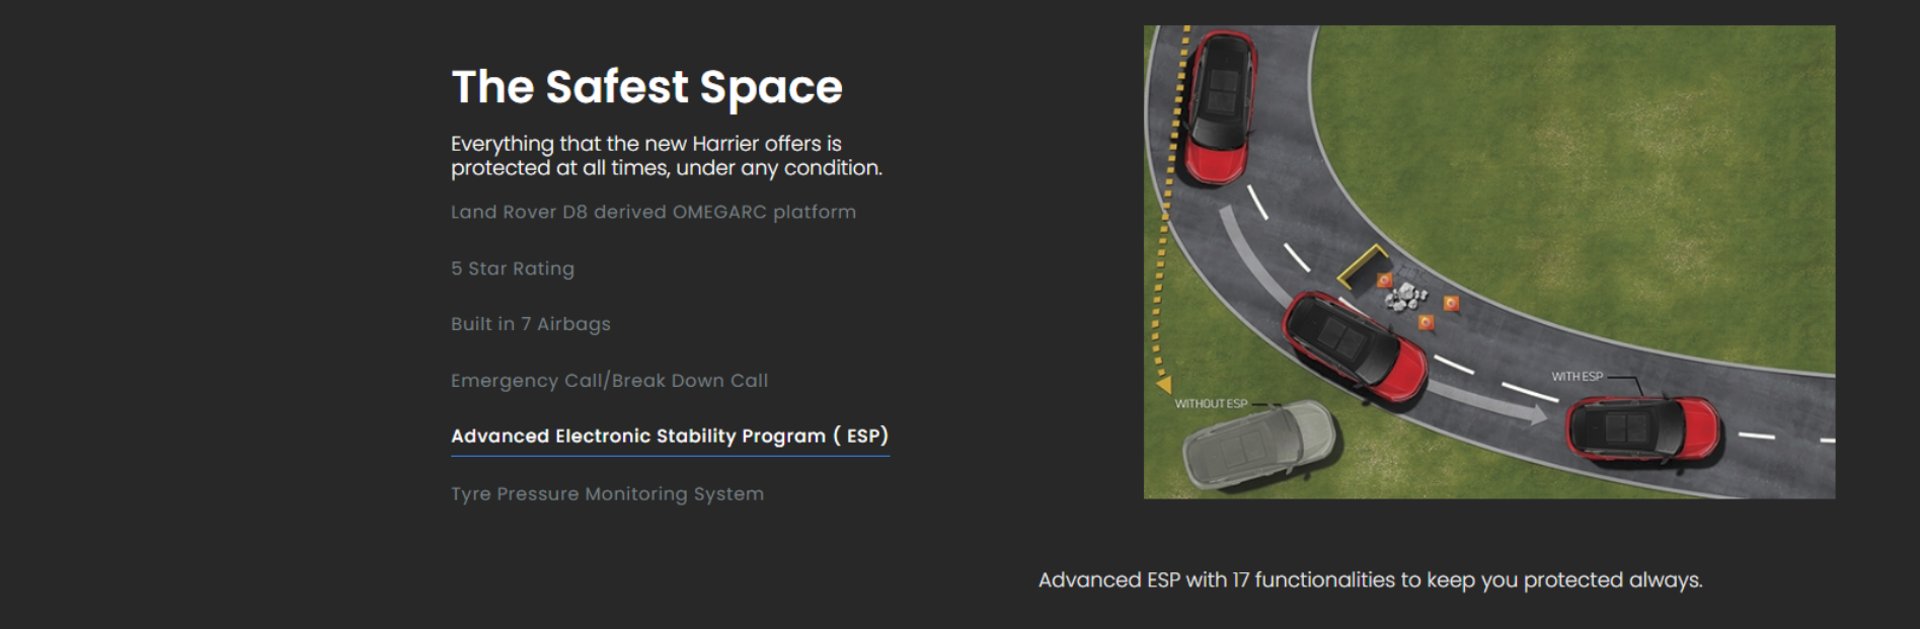Open the Built in 7 Airbags item
Screen dimensions: 1920x629
530,324
